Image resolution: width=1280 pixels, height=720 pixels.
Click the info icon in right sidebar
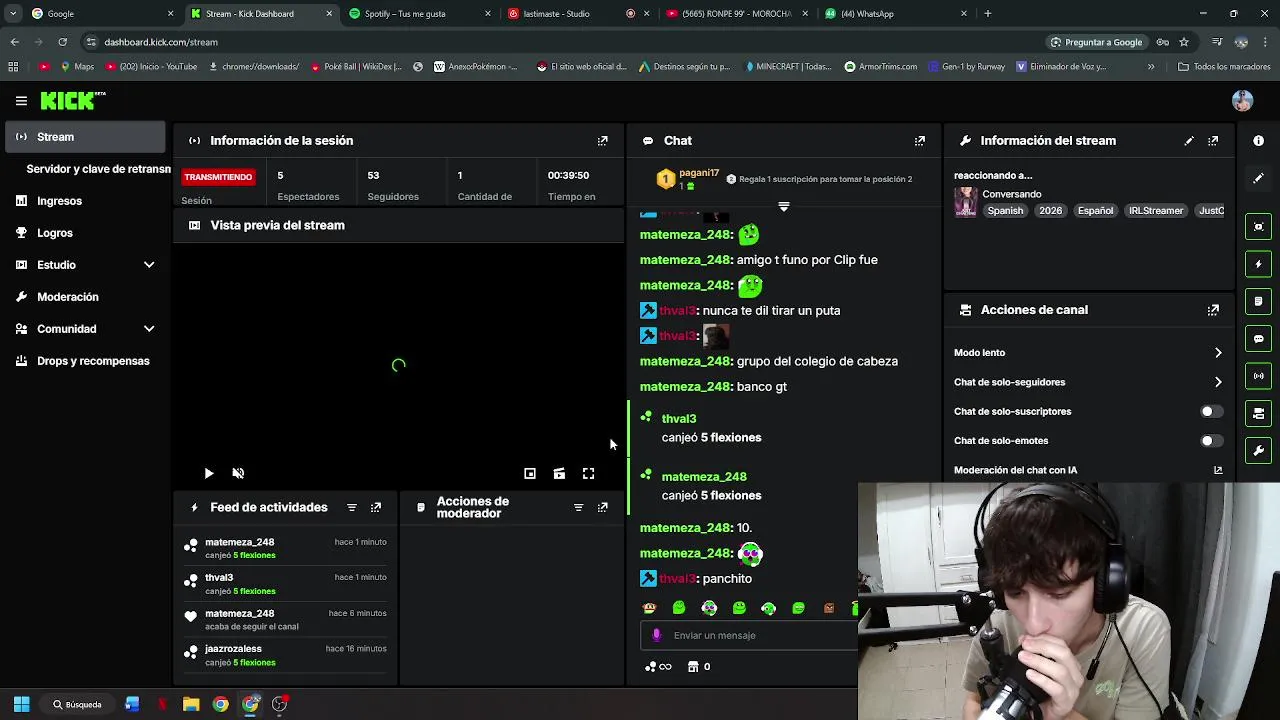pos(1259,141)
